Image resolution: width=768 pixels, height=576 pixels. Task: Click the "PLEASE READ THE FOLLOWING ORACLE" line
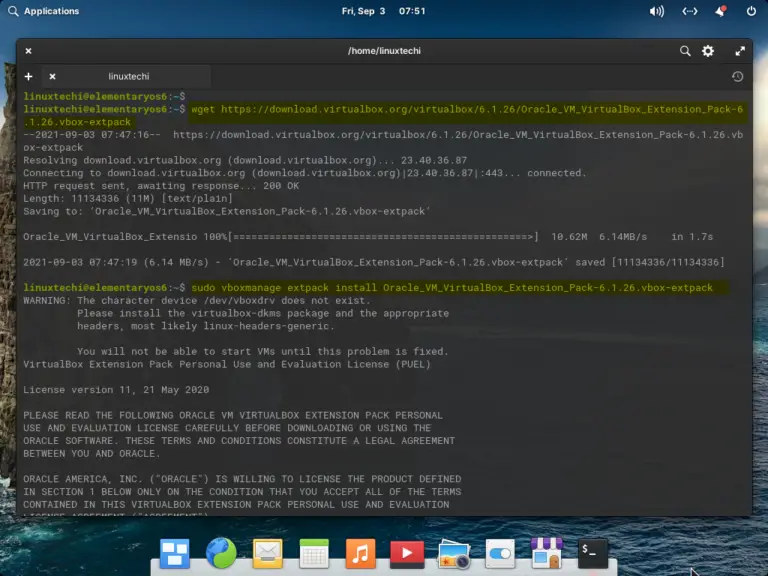pos(233,415)
